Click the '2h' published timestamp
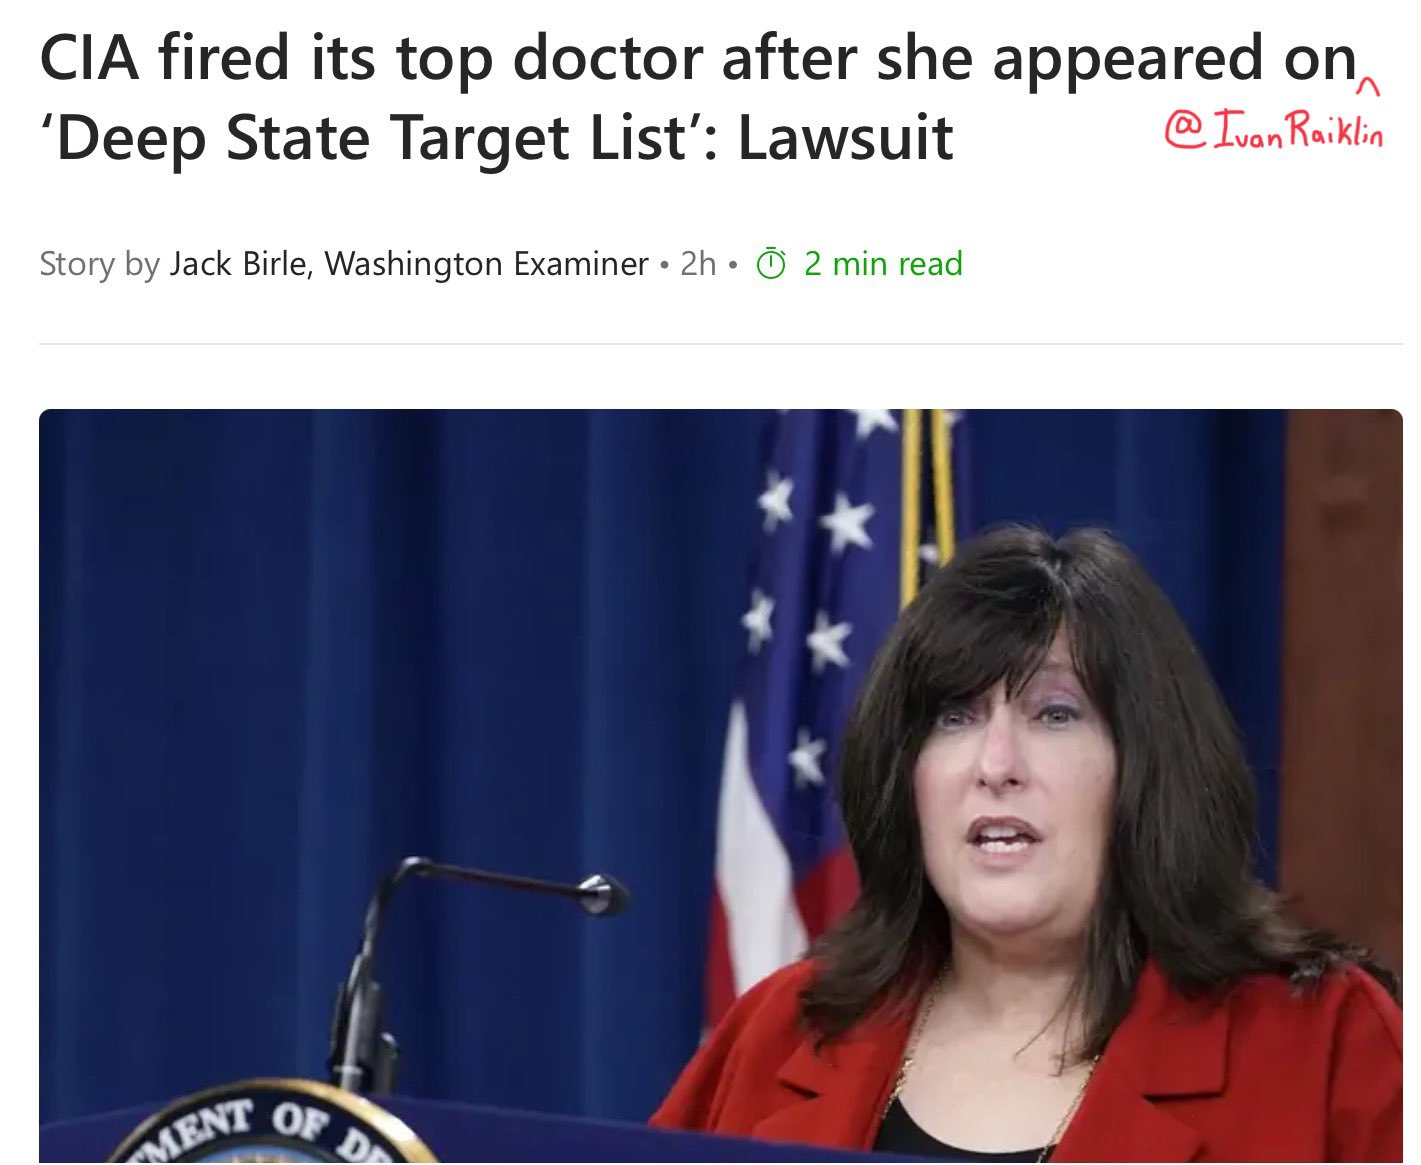The image size is (1421, 1165). (698, 264)
